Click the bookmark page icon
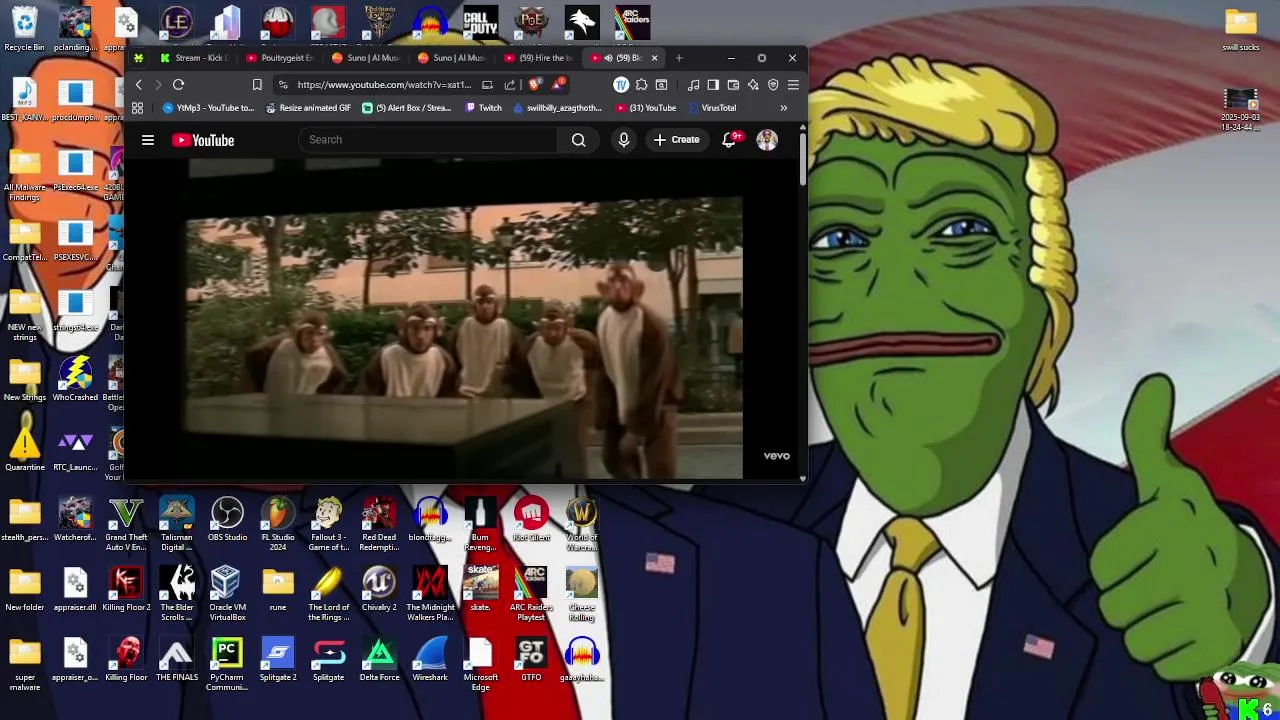This screenshot has height=720, width=1280. [x=257, y=85]
